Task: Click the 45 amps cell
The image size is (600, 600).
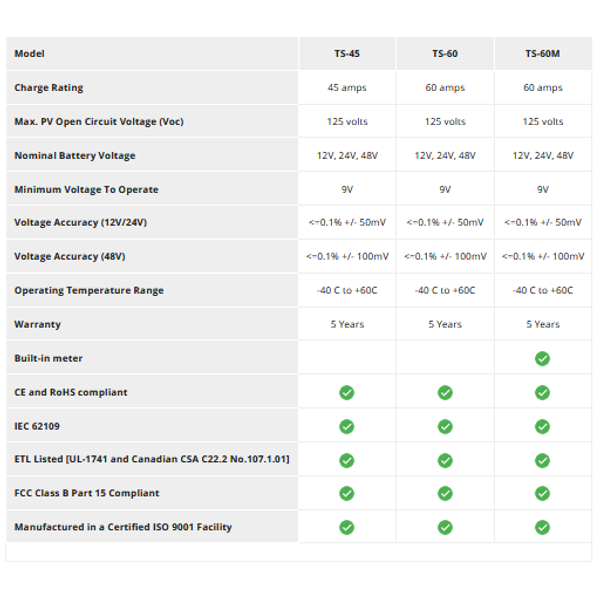Action: point(347,88)
